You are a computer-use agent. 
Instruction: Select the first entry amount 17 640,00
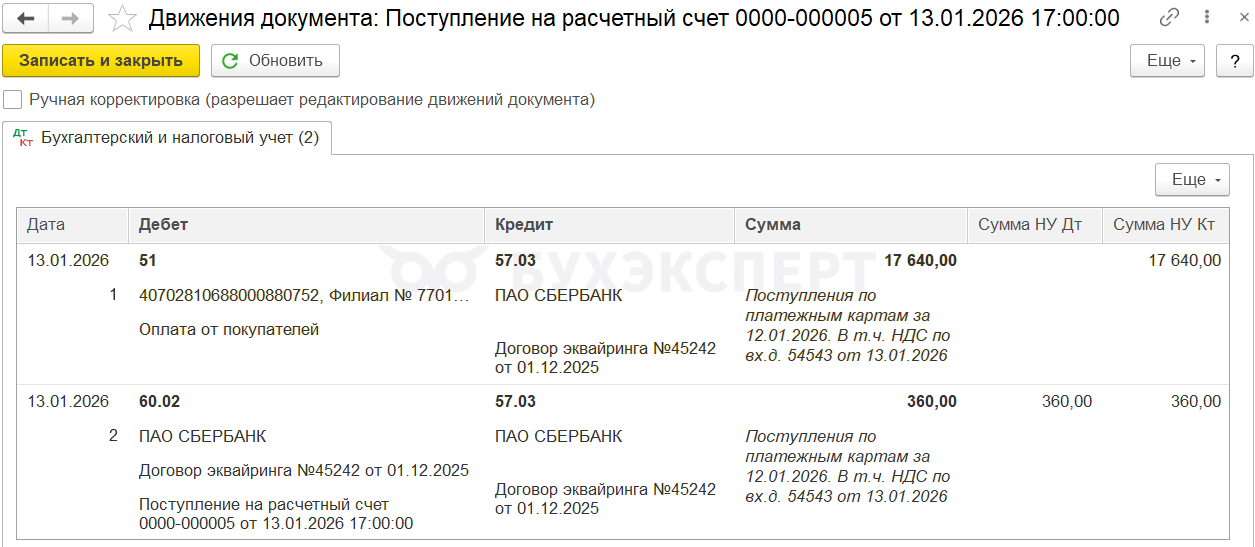point(920,261)
